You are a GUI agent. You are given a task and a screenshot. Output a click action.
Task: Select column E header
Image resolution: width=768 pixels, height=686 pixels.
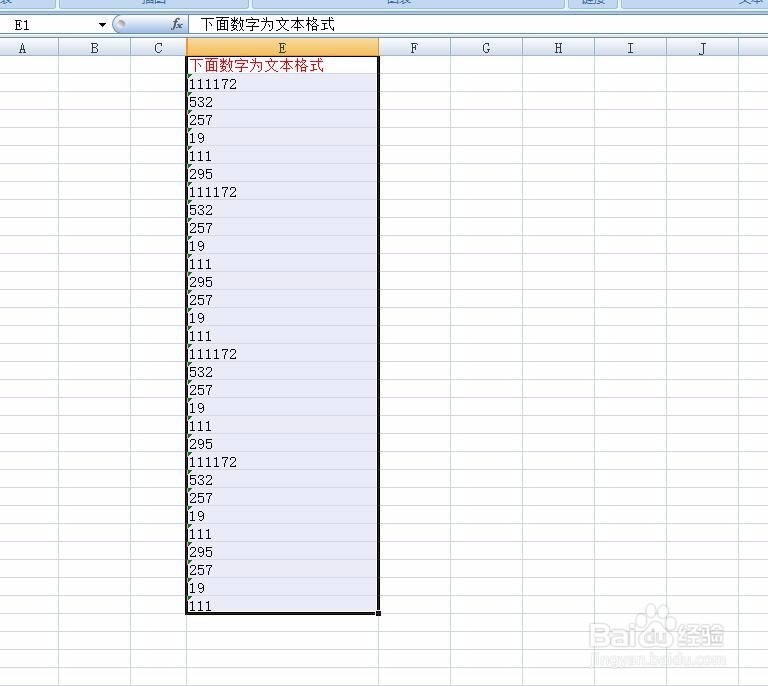(x=282, y=48)
